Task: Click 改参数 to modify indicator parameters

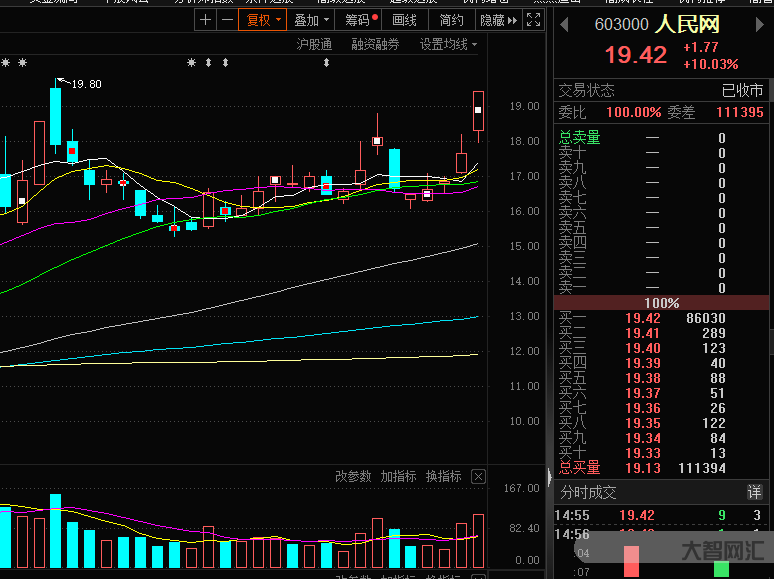Action: (x=353, y=477)
